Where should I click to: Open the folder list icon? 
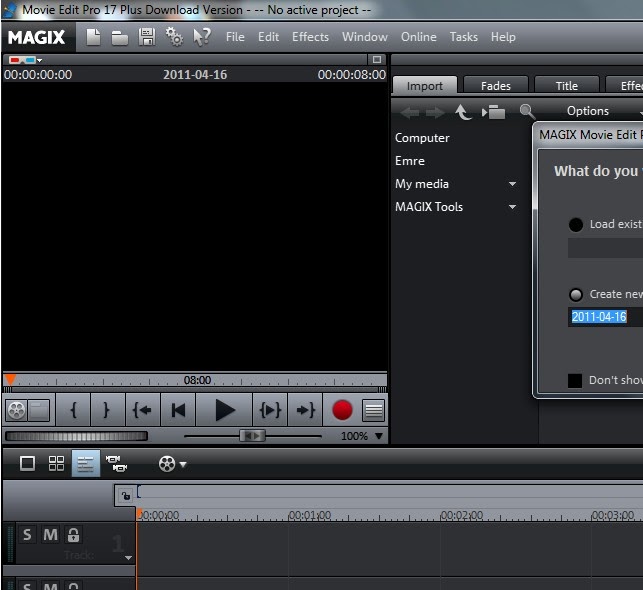pyautogui.click(x=493, y=112)
